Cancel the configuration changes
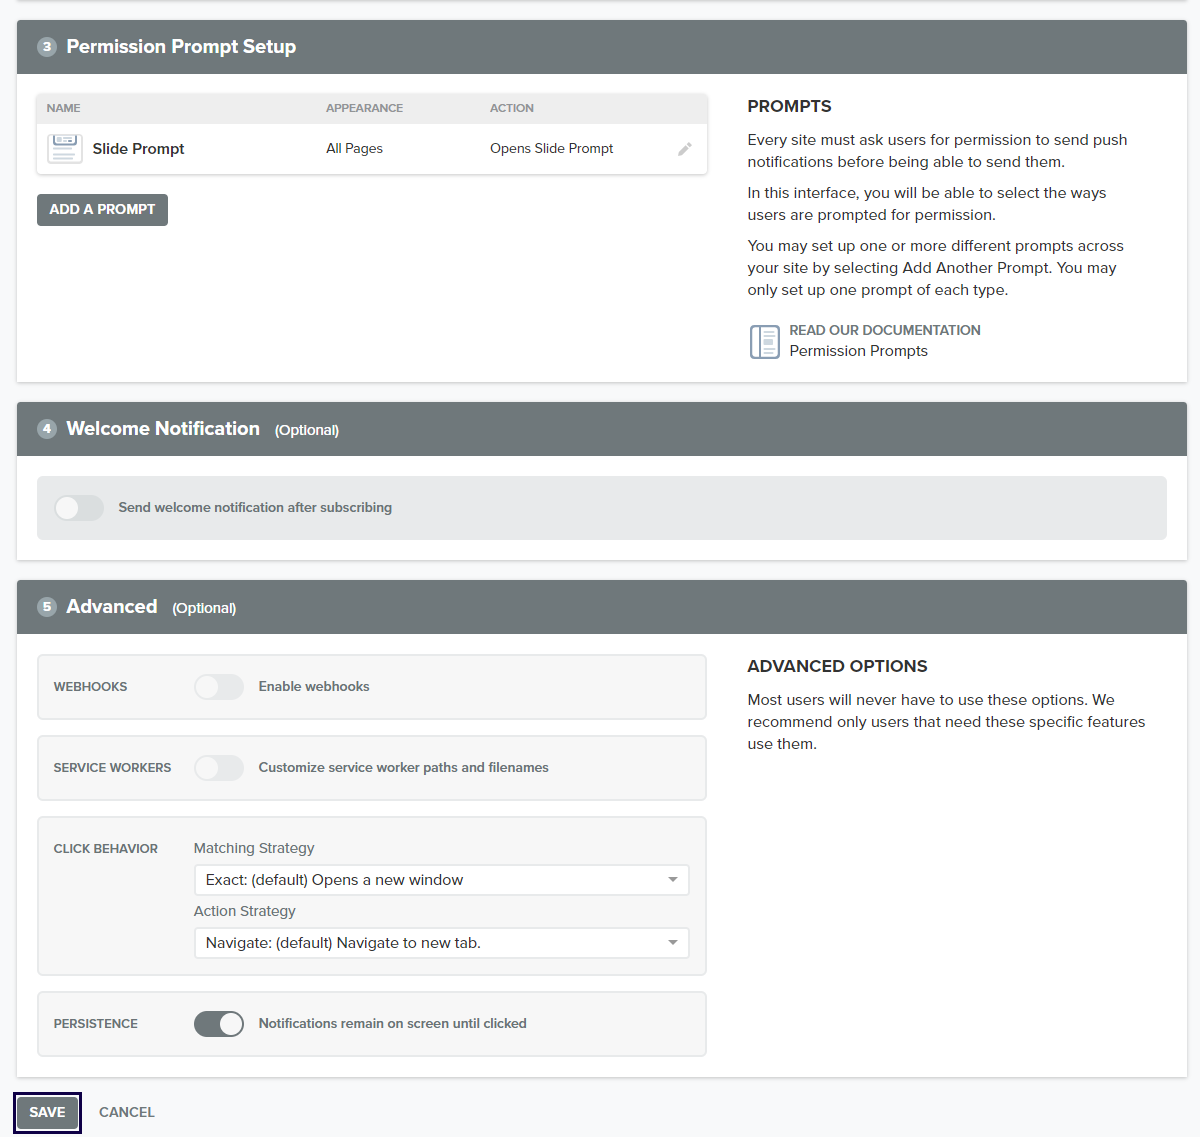This screenshot has width=1200, height=1137. pos(127,1112)
